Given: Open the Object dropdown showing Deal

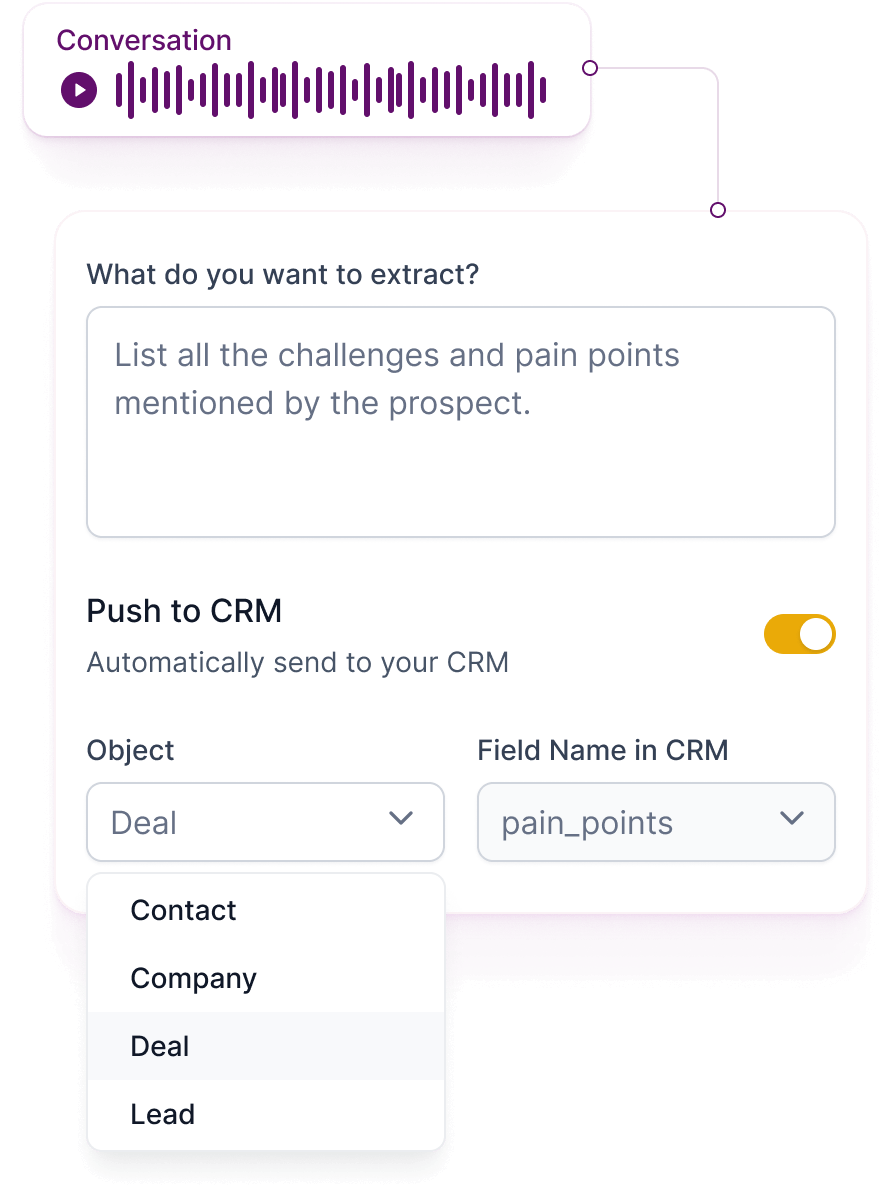Looking at the screenshot, I should (265, 822).
